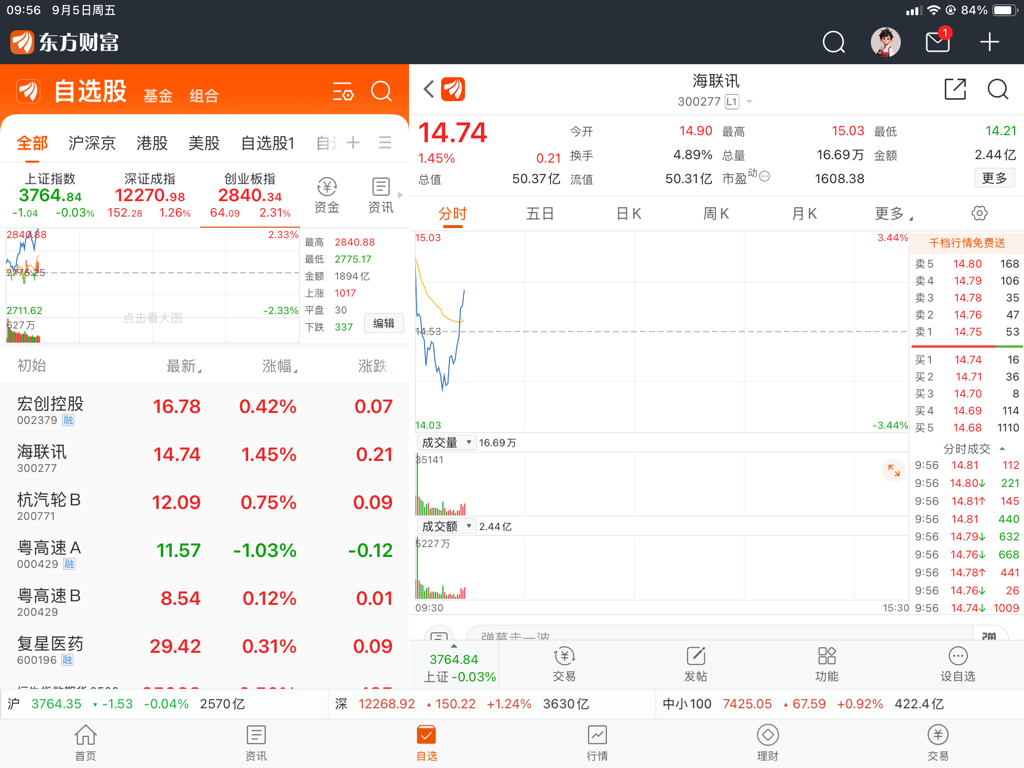Viewport: 1024px width, 768px height.
Task: Open the 资金 funds icon
Action: [327, 195]
